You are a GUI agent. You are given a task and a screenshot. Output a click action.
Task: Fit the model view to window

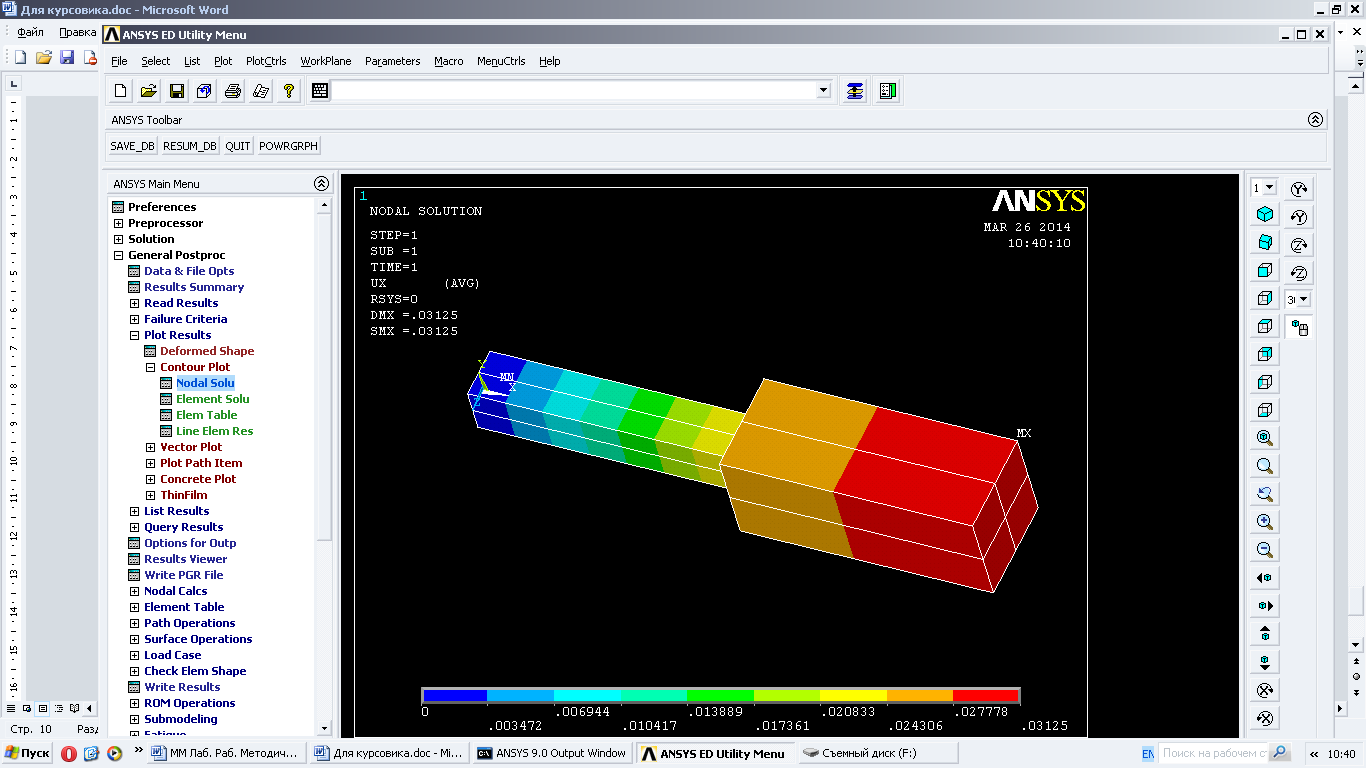pyautogui.click(x=1265, y=438)
